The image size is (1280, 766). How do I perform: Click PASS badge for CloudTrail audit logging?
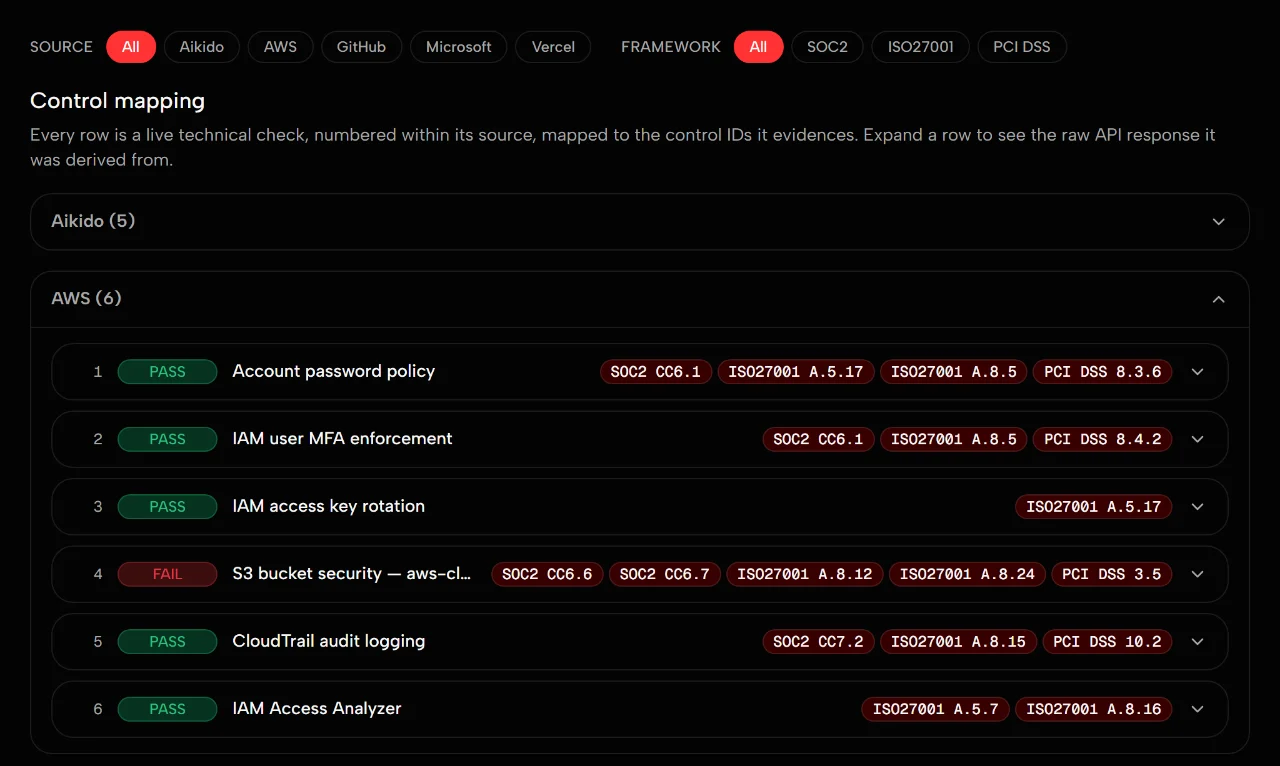(x=167, y=642)
